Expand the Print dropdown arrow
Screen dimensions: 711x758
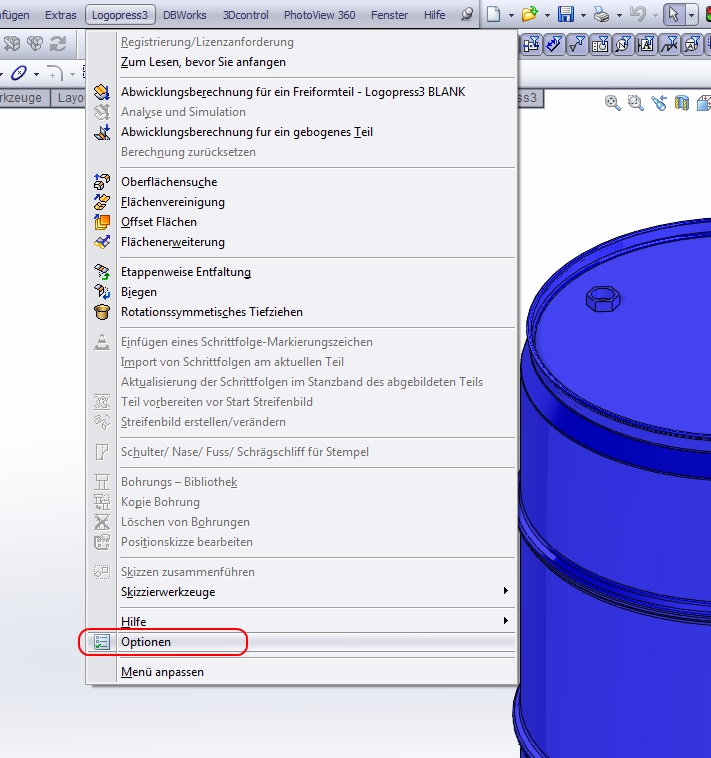click(619, 15)
